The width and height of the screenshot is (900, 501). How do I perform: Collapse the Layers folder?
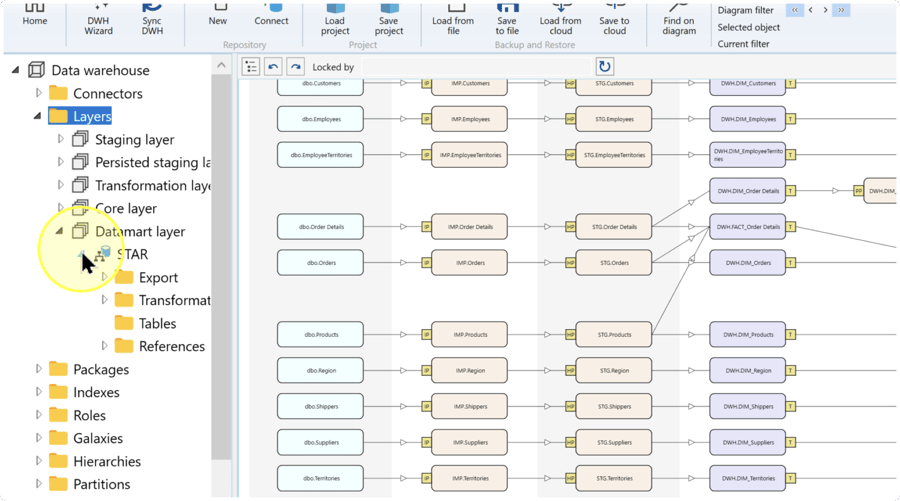(x=37, y=116)
